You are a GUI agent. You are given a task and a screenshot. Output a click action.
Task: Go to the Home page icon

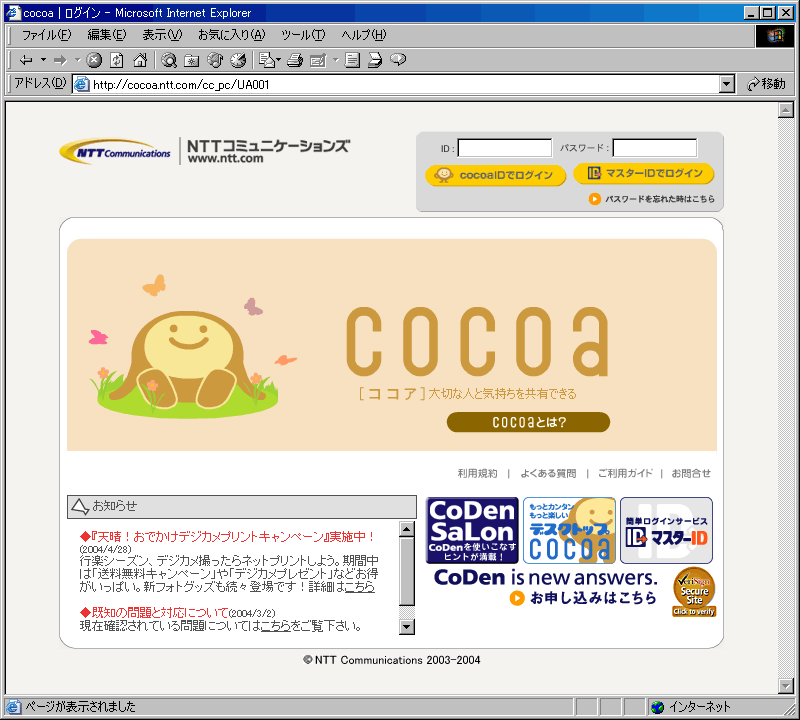click(x=140, y=60)
